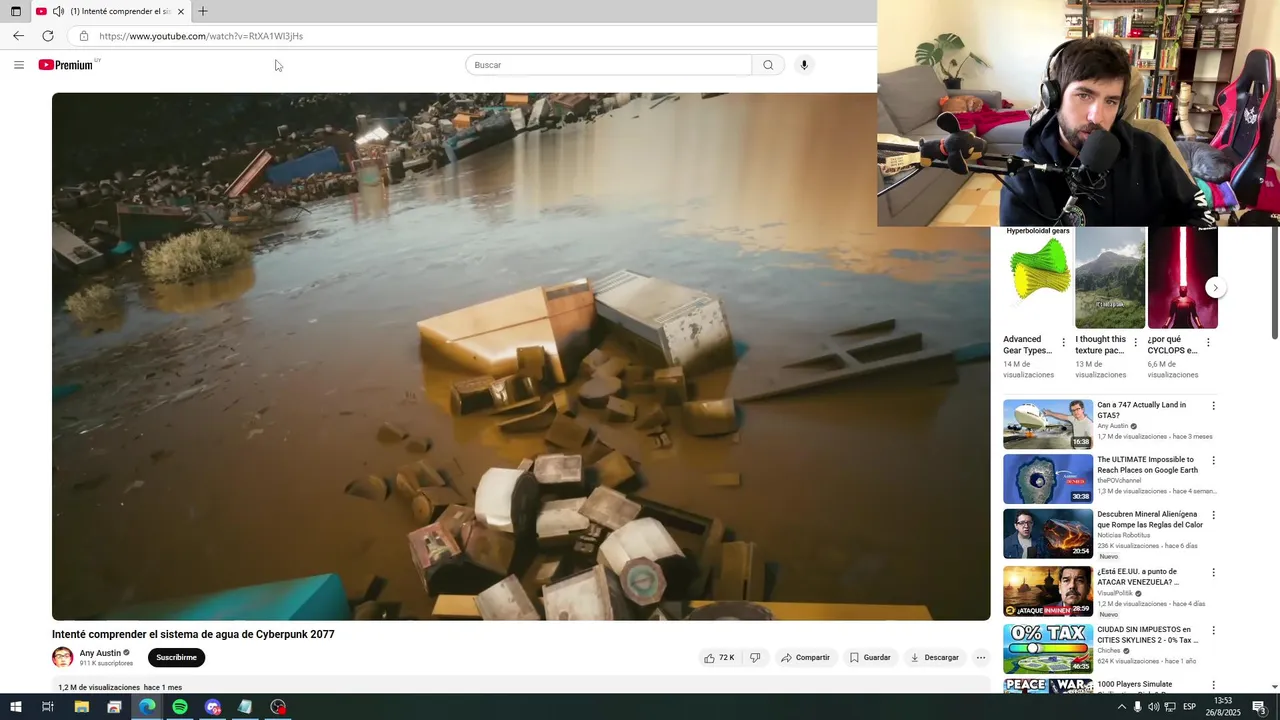This screenshot has width=1280, height=720.
Task: Open CIUDAD SIN IMPUESTOS Cities Skylines video
Action: click(1048, 648)
